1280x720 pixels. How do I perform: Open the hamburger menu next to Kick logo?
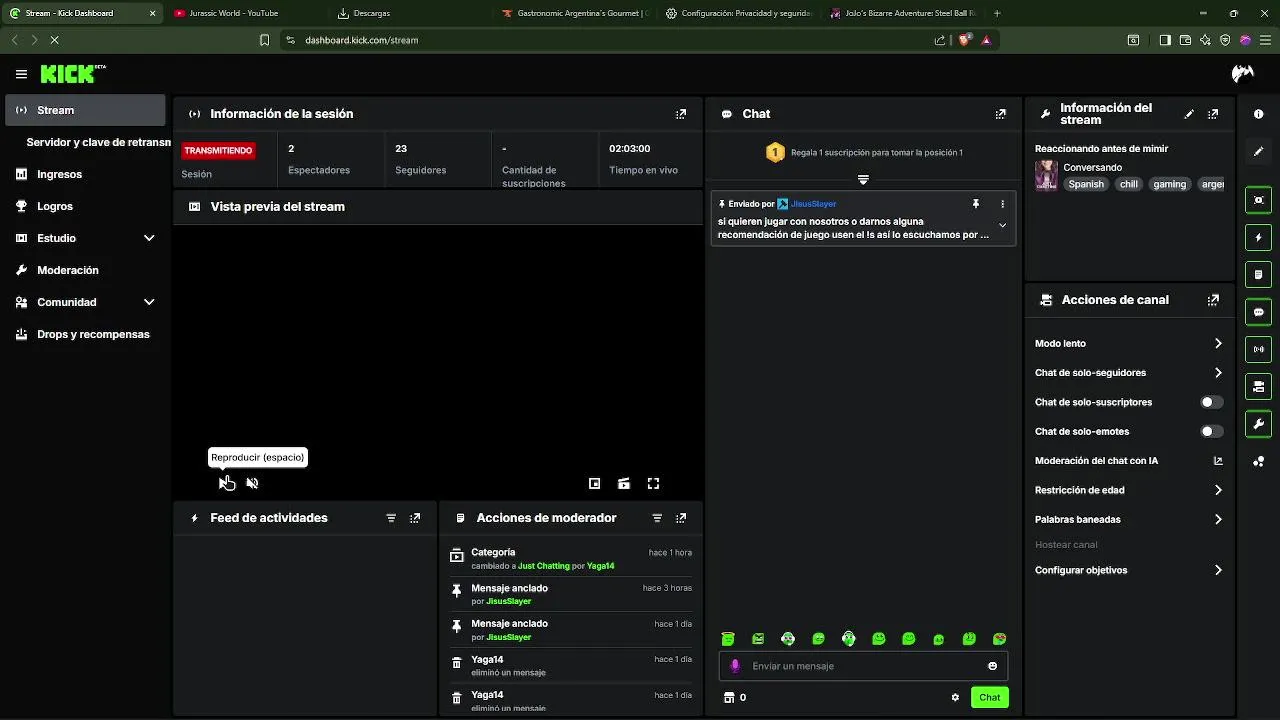21,74
